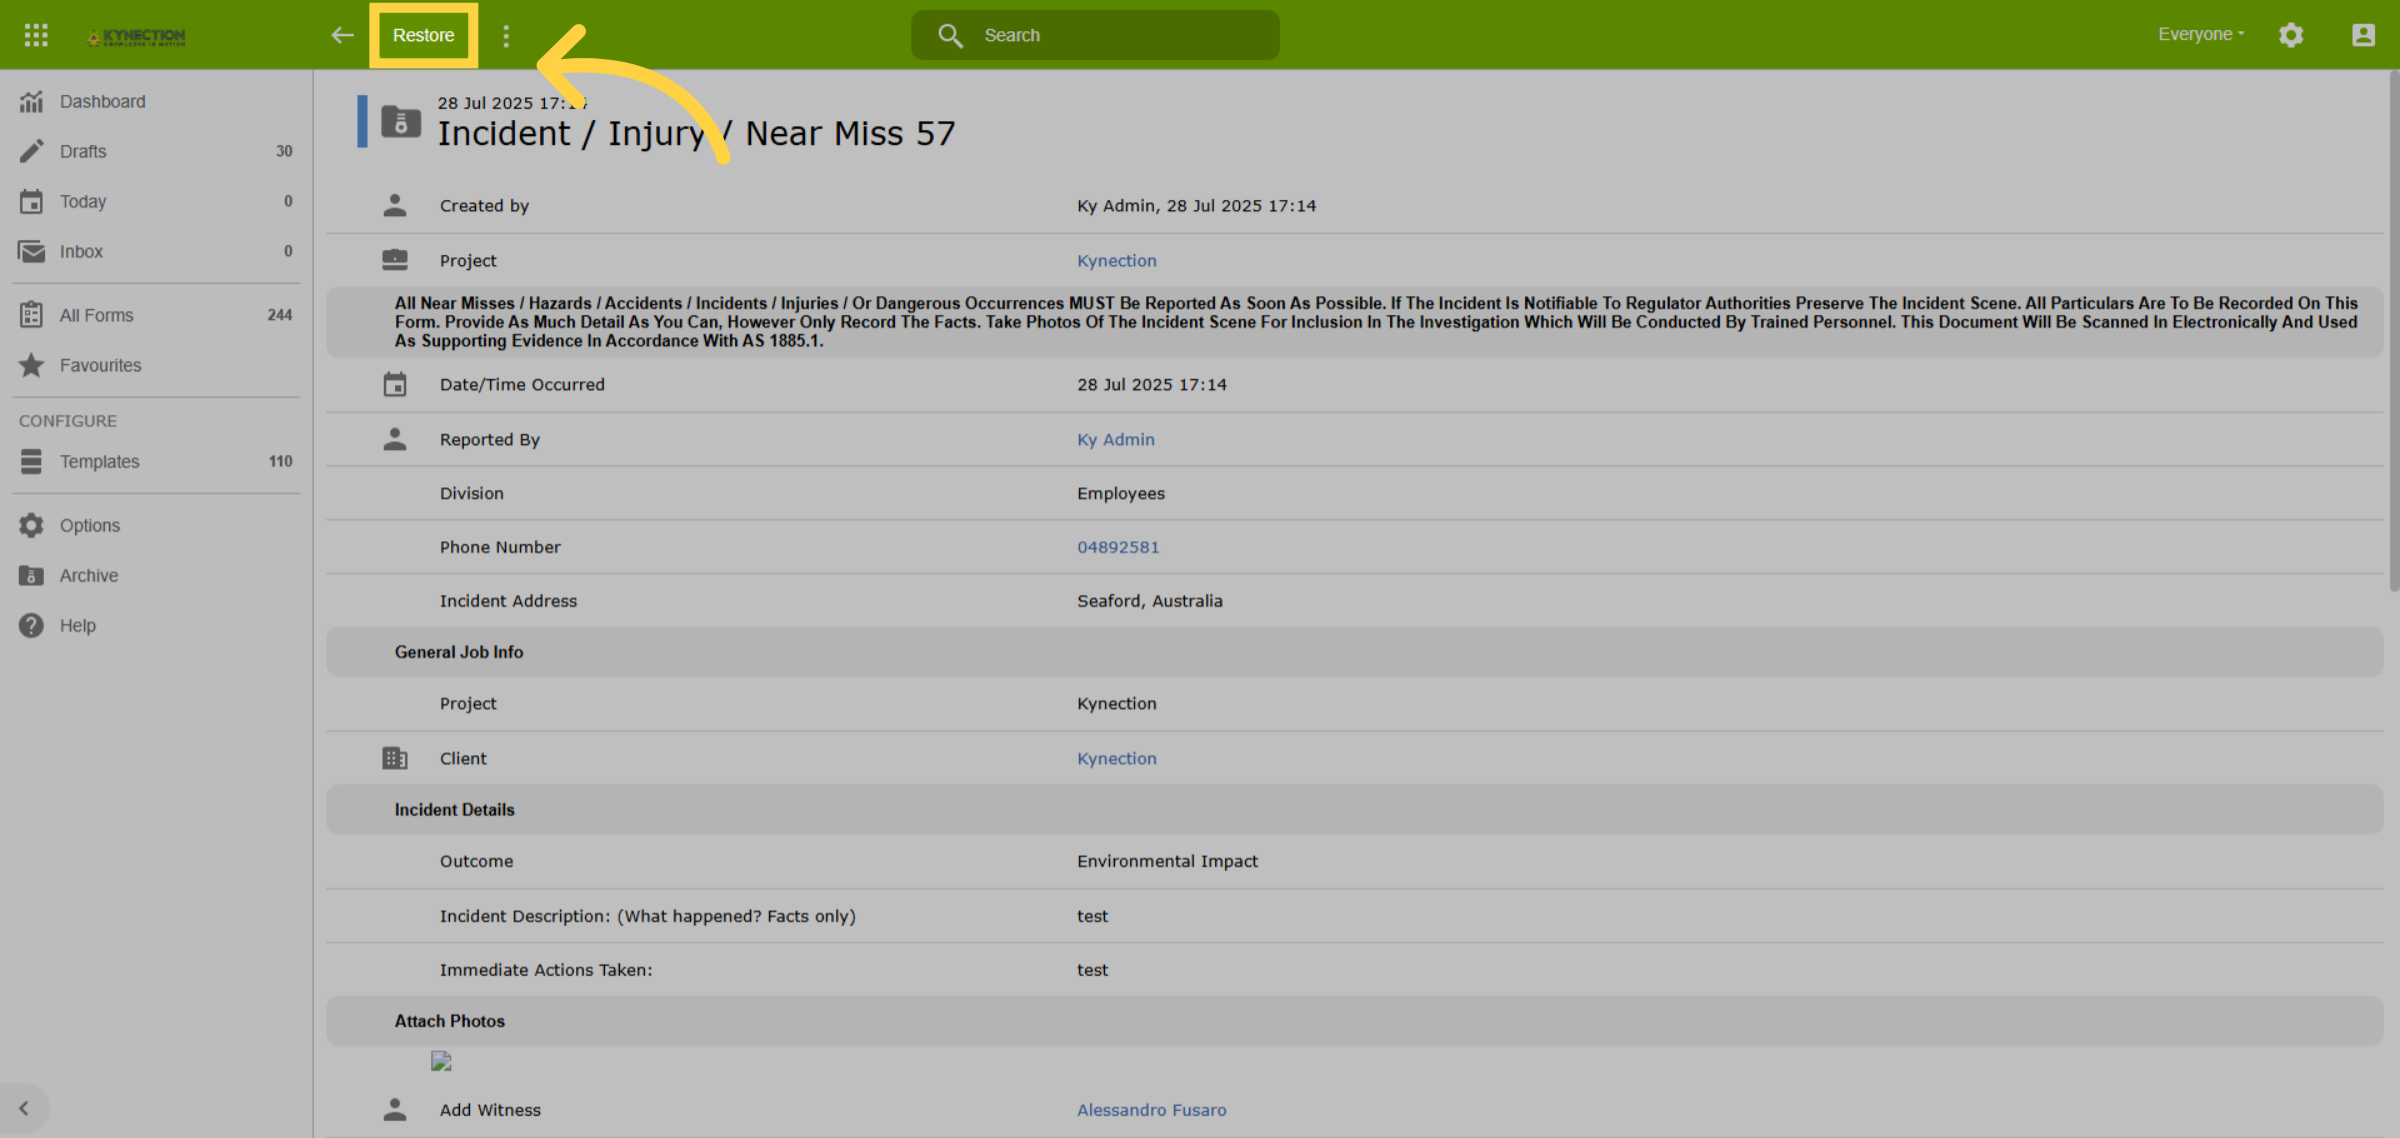This screenshot has width=2400, height=1138.
Task: Click the Help question mark icon
Action: [32, 625]
